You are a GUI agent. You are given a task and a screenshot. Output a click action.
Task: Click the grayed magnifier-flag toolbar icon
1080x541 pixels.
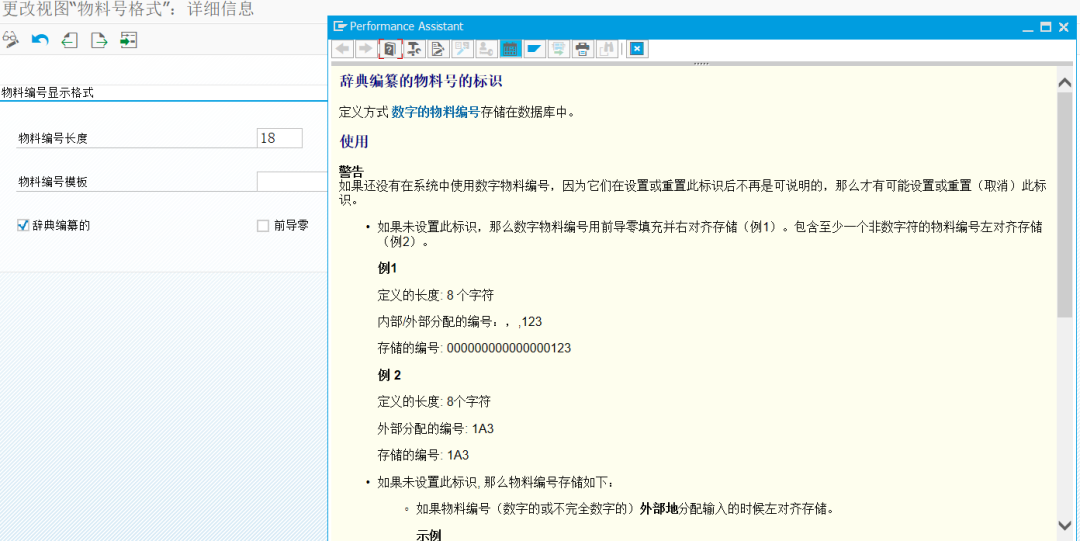(462, 49)
